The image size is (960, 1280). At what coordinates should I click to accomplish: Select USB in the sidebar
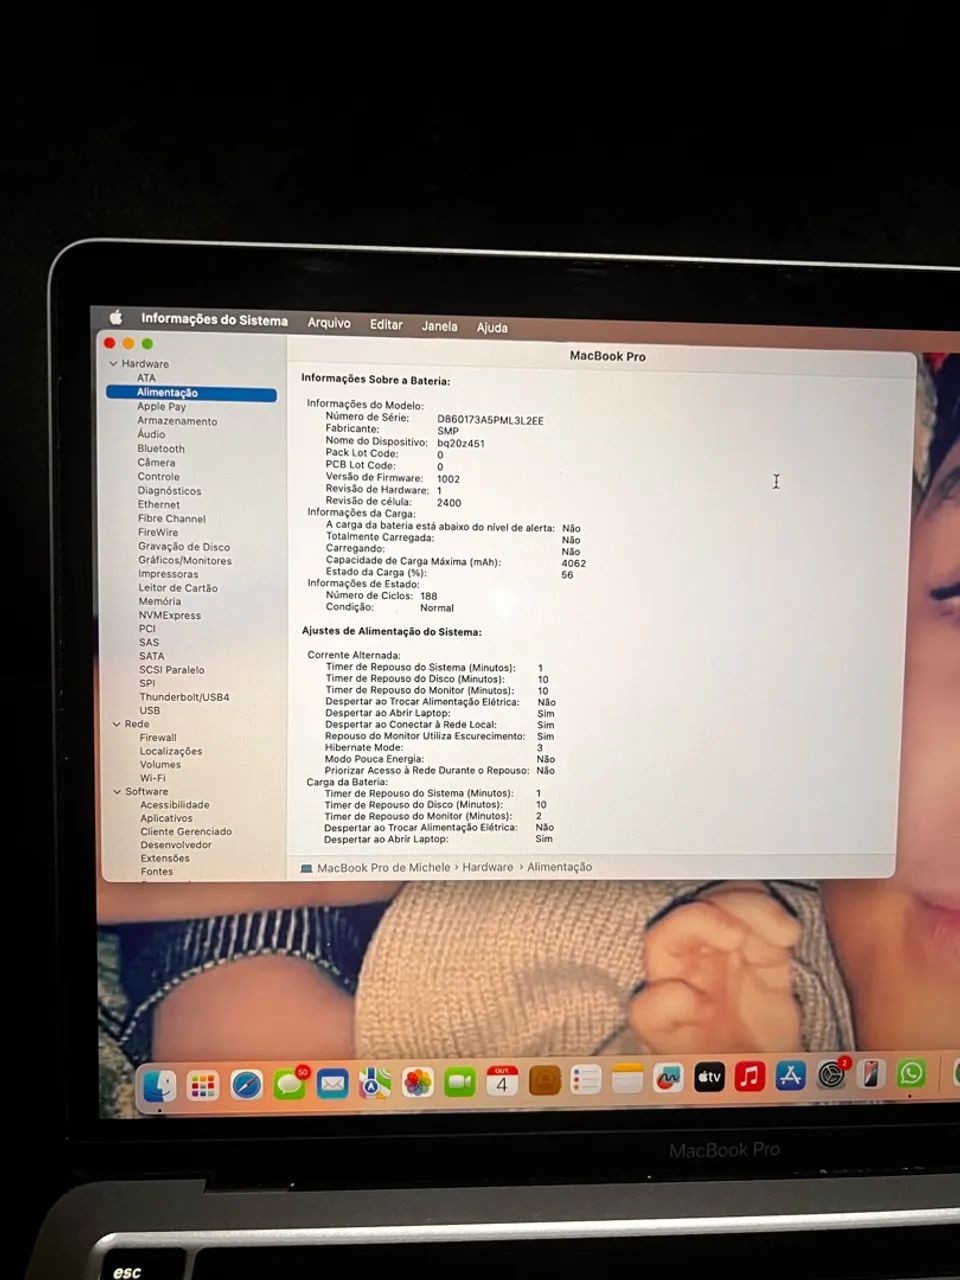tap(150, 710)
